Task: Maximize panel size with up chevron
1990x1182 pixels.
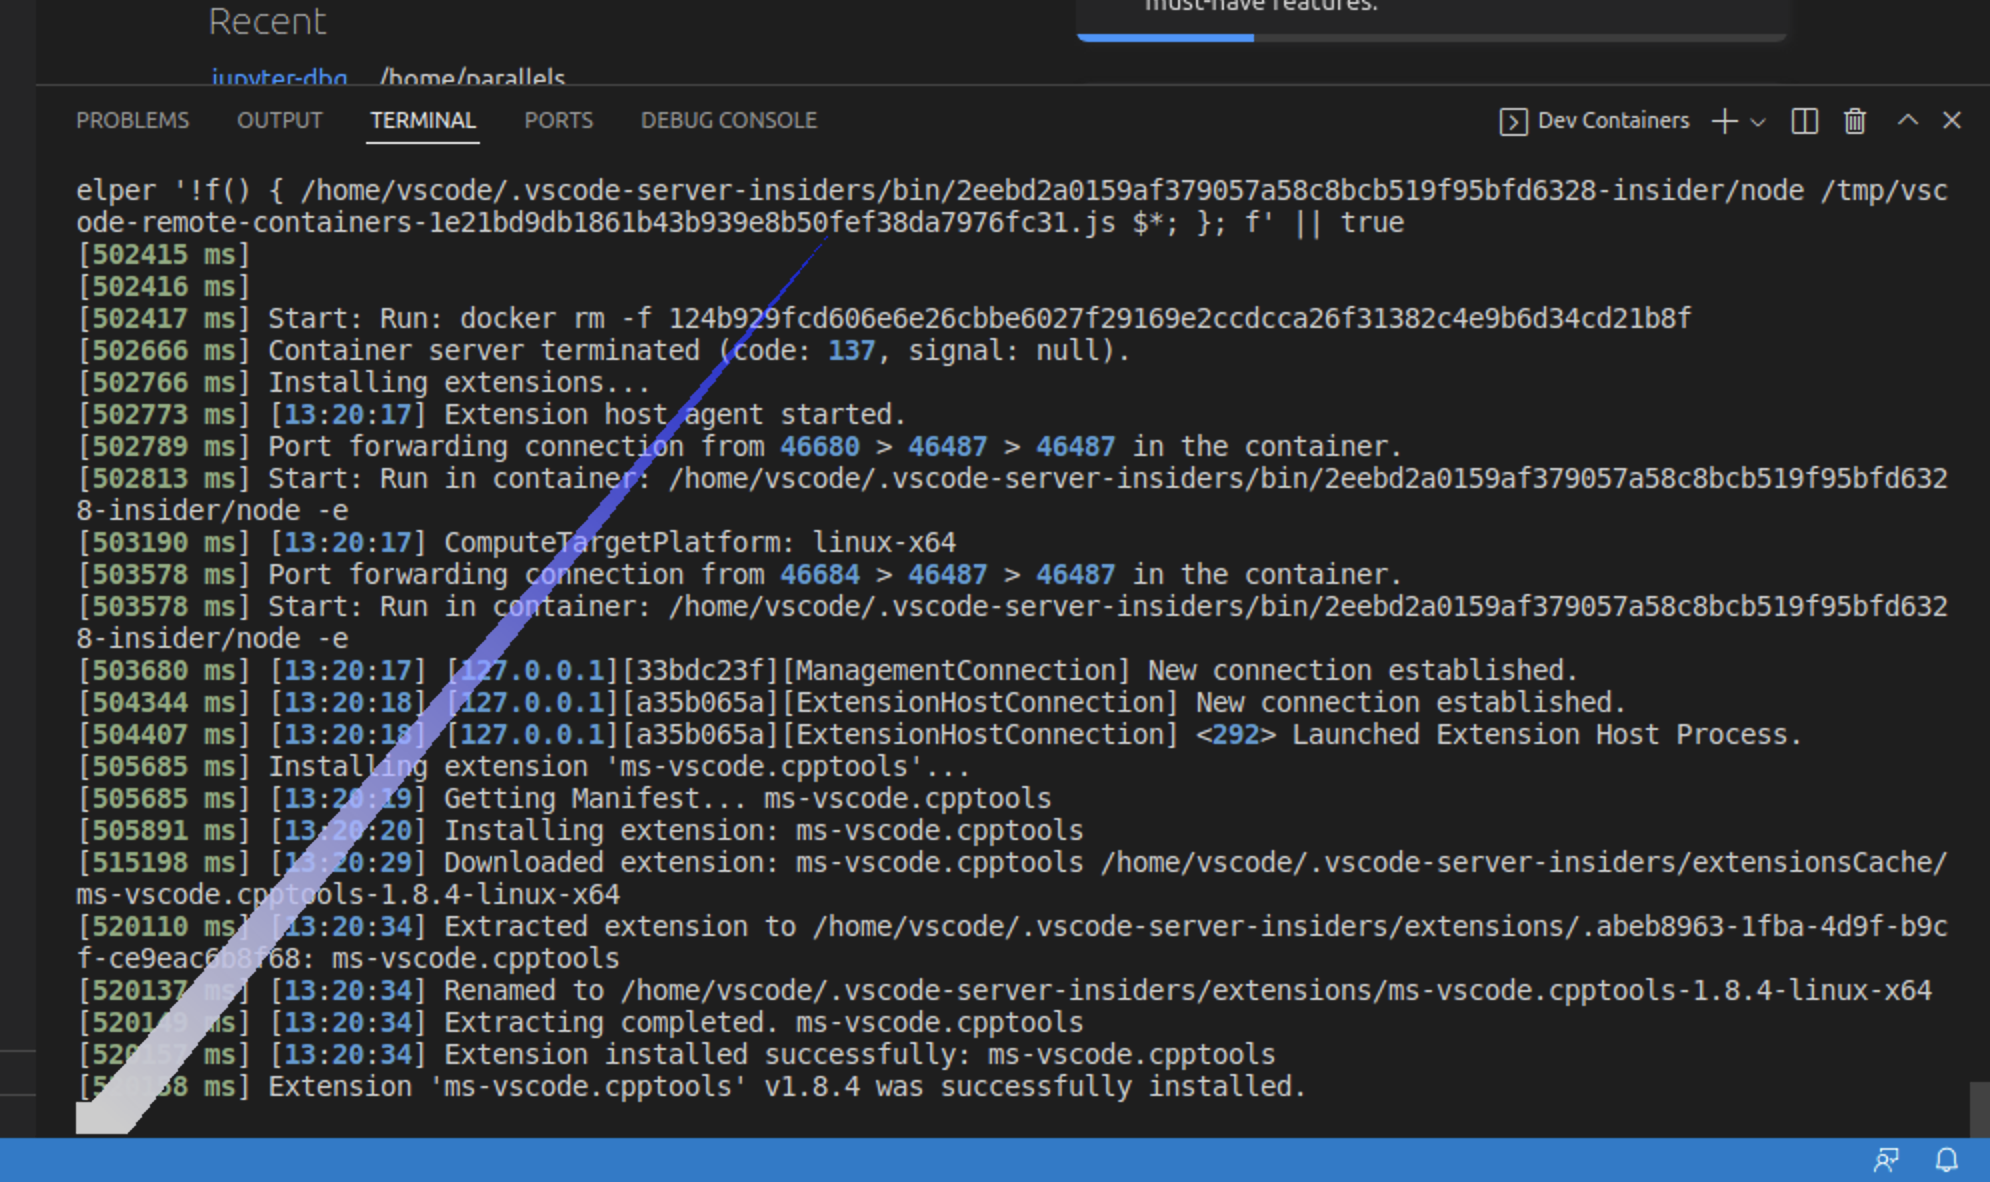Action: [1908, 120]
